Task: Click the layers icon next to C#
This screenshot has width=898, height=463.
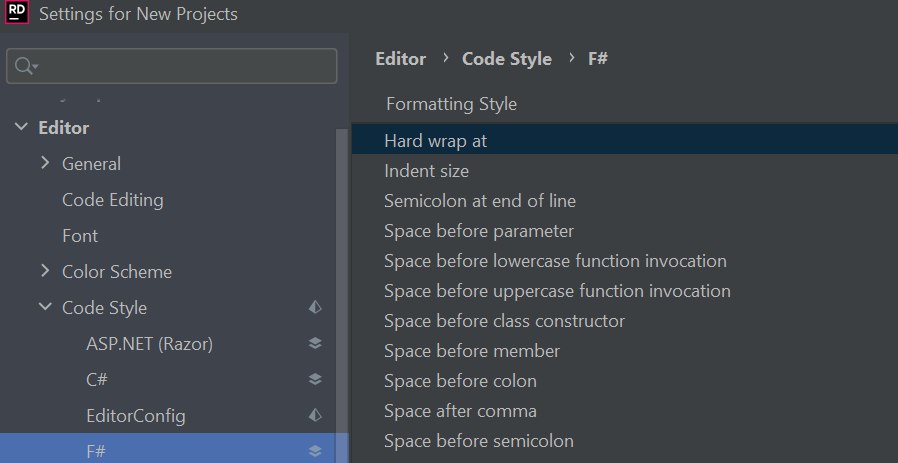Action: pyautogui.click(x=315, y=379)
